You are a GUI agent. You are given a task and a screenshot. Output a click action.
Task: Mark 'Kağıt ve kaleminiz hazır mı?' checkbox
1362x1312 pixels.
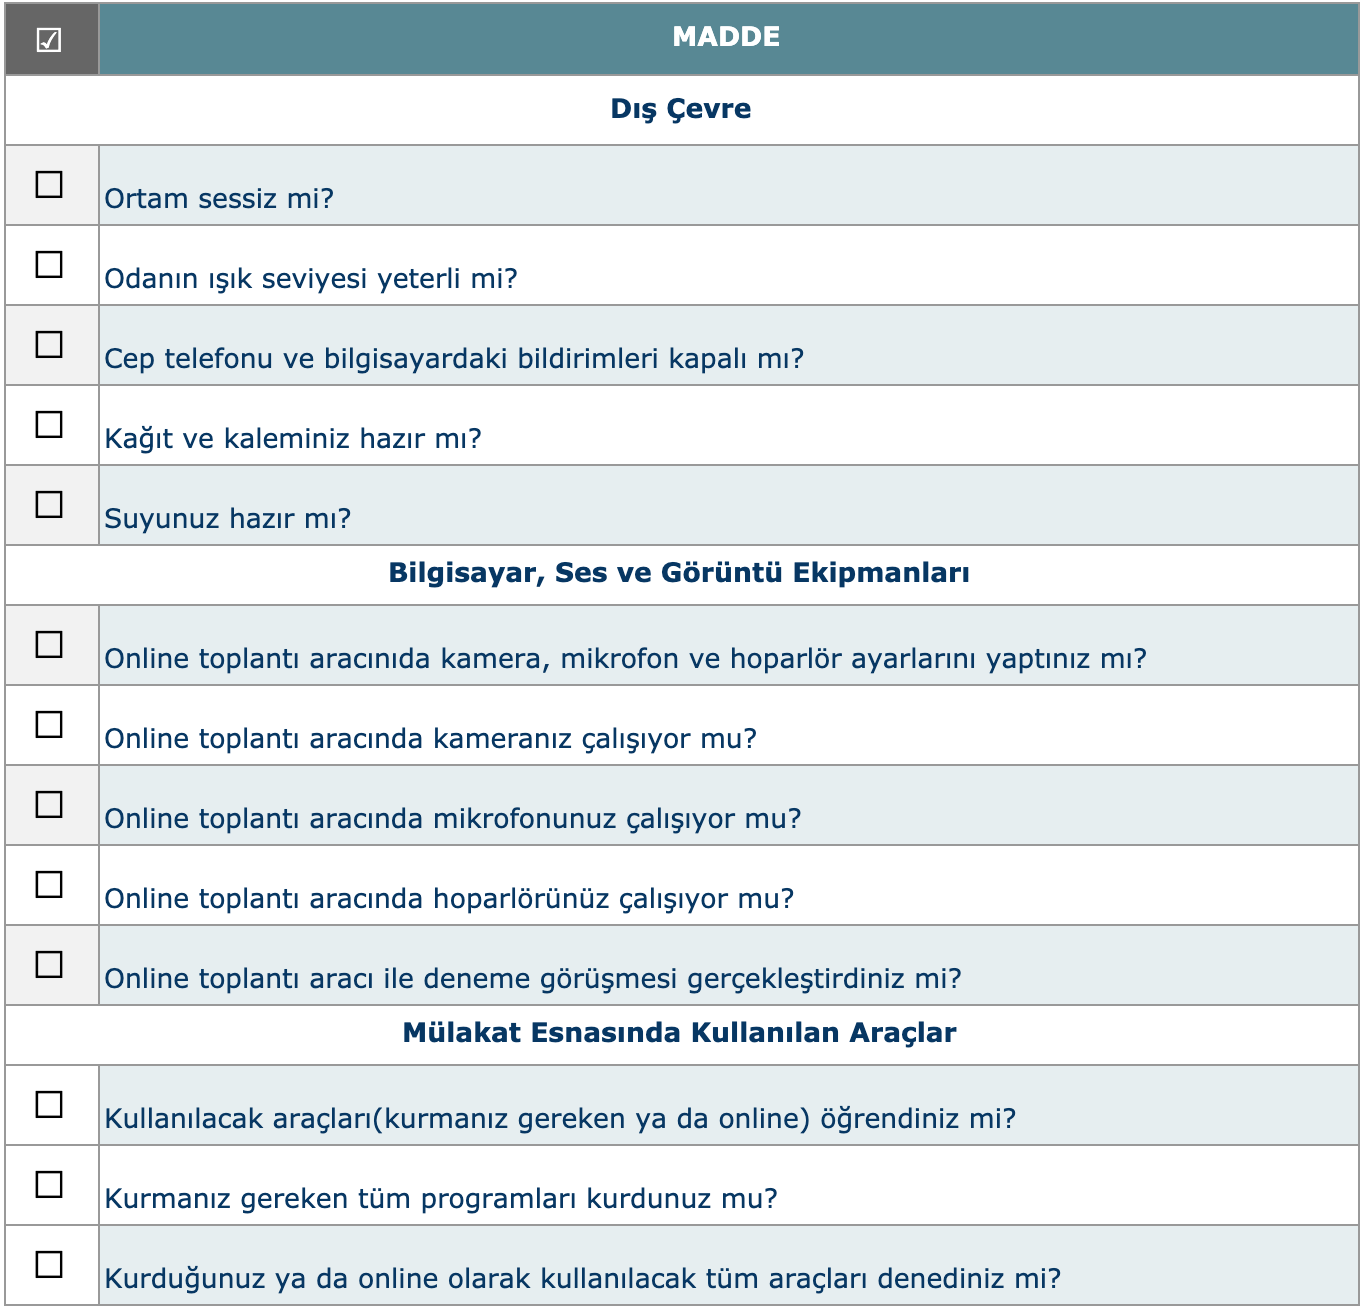coord(49,425)
